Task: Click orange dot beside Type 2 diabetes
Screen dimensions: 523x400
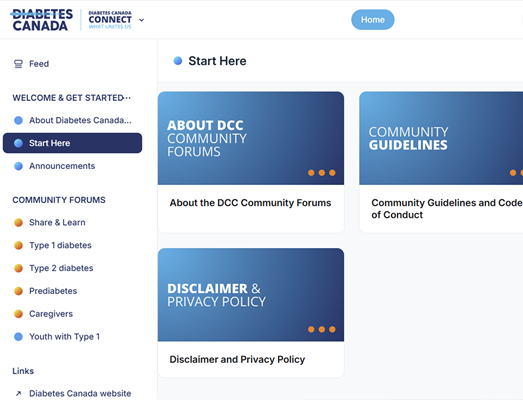Action: point(18,268)
